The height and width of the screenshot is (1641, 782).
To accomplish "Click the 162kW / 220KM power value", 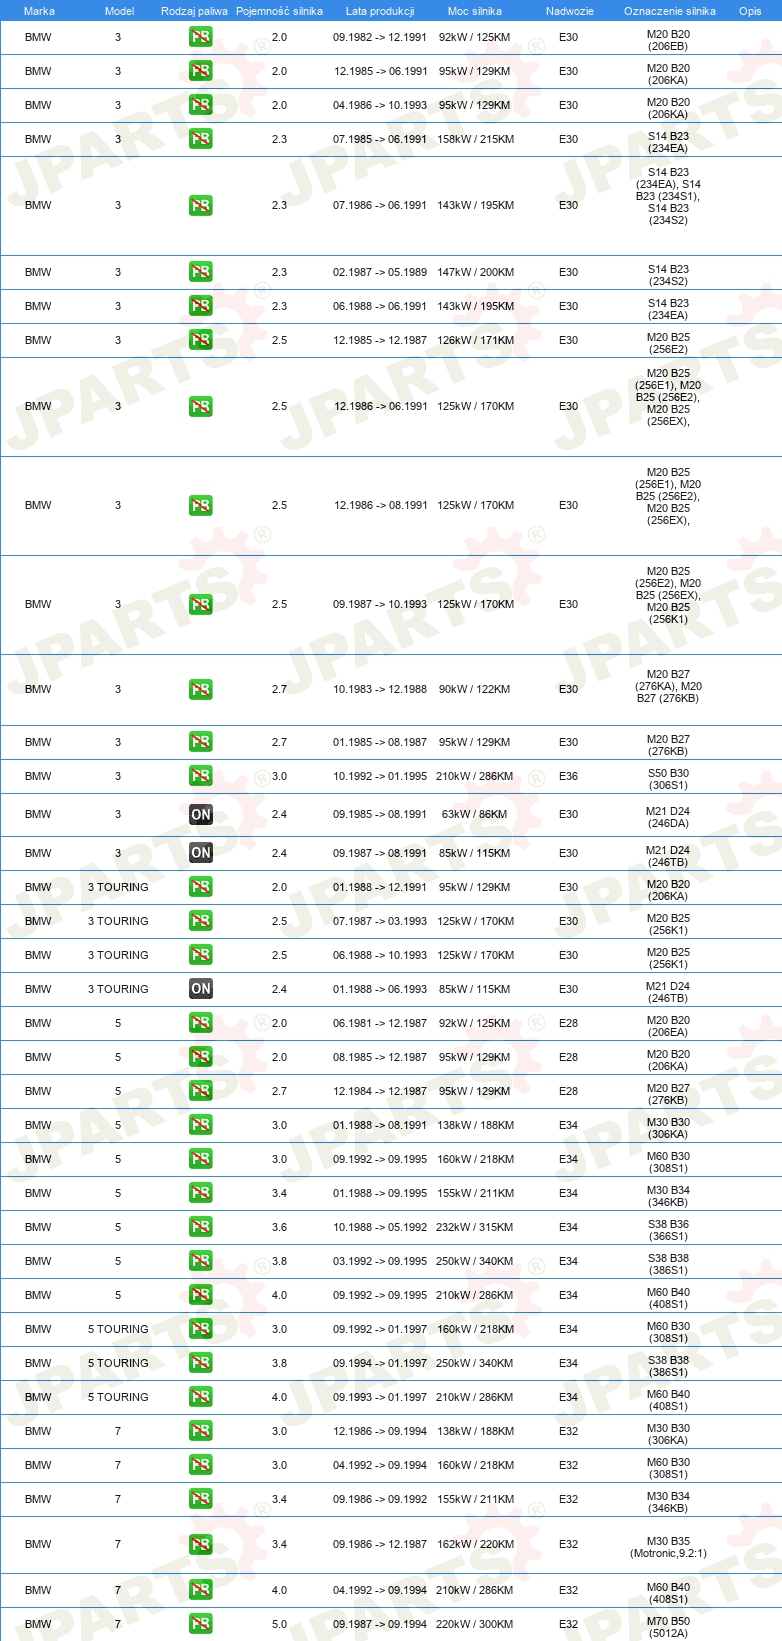I will tap(475, 1544).
